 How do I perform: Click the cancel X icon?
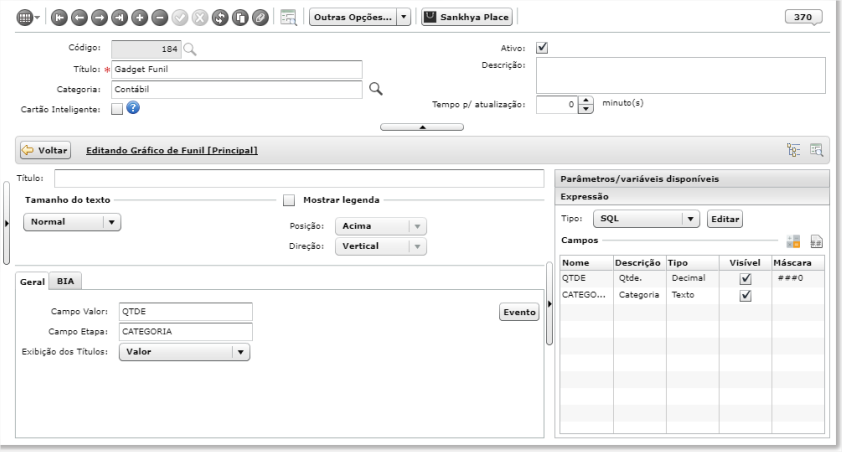pyautogui.click(x=200, y=18)
